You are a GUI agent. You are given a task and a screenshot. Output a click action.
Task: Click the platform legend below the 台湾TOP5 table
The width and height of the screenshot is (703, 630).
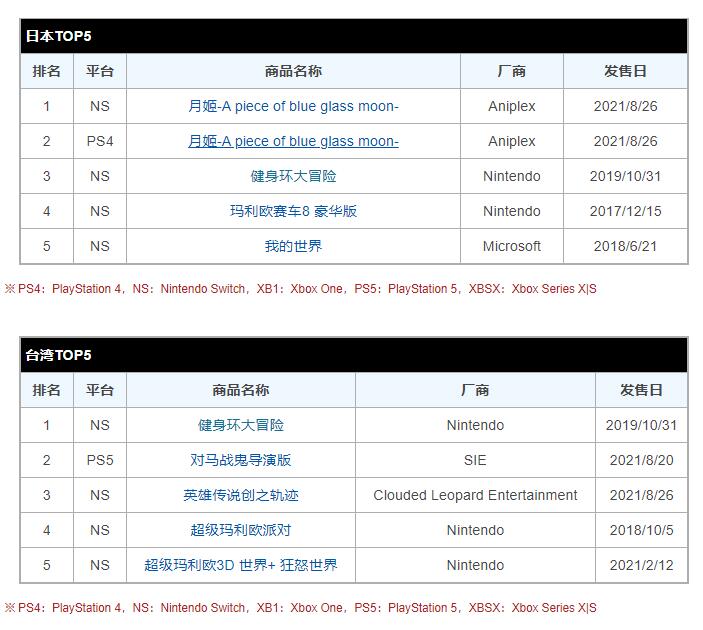(301, 608)
